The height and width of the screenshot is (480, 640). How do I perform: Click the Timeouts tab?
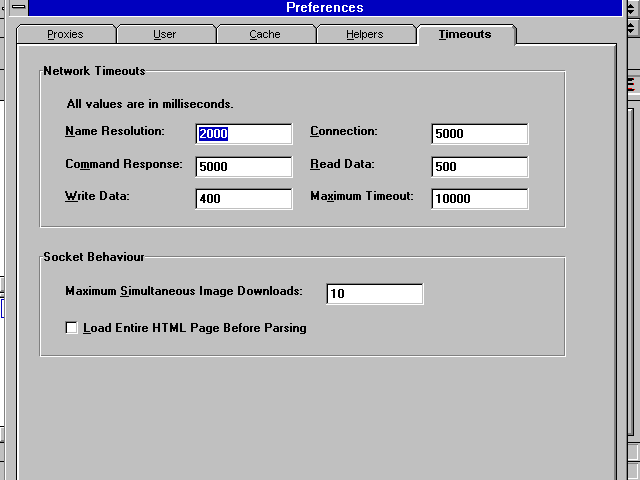[465, 34]
